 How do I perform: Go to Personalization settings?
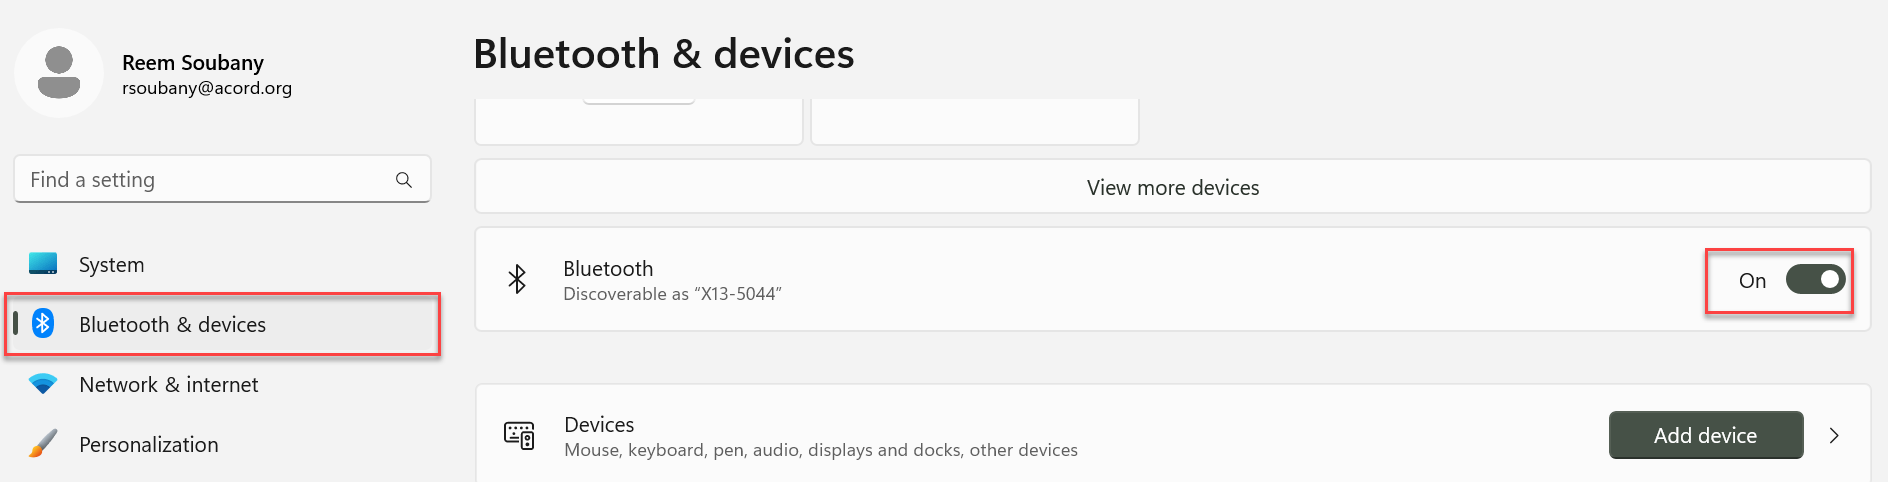pyautogui.click(x=148, y=445)
